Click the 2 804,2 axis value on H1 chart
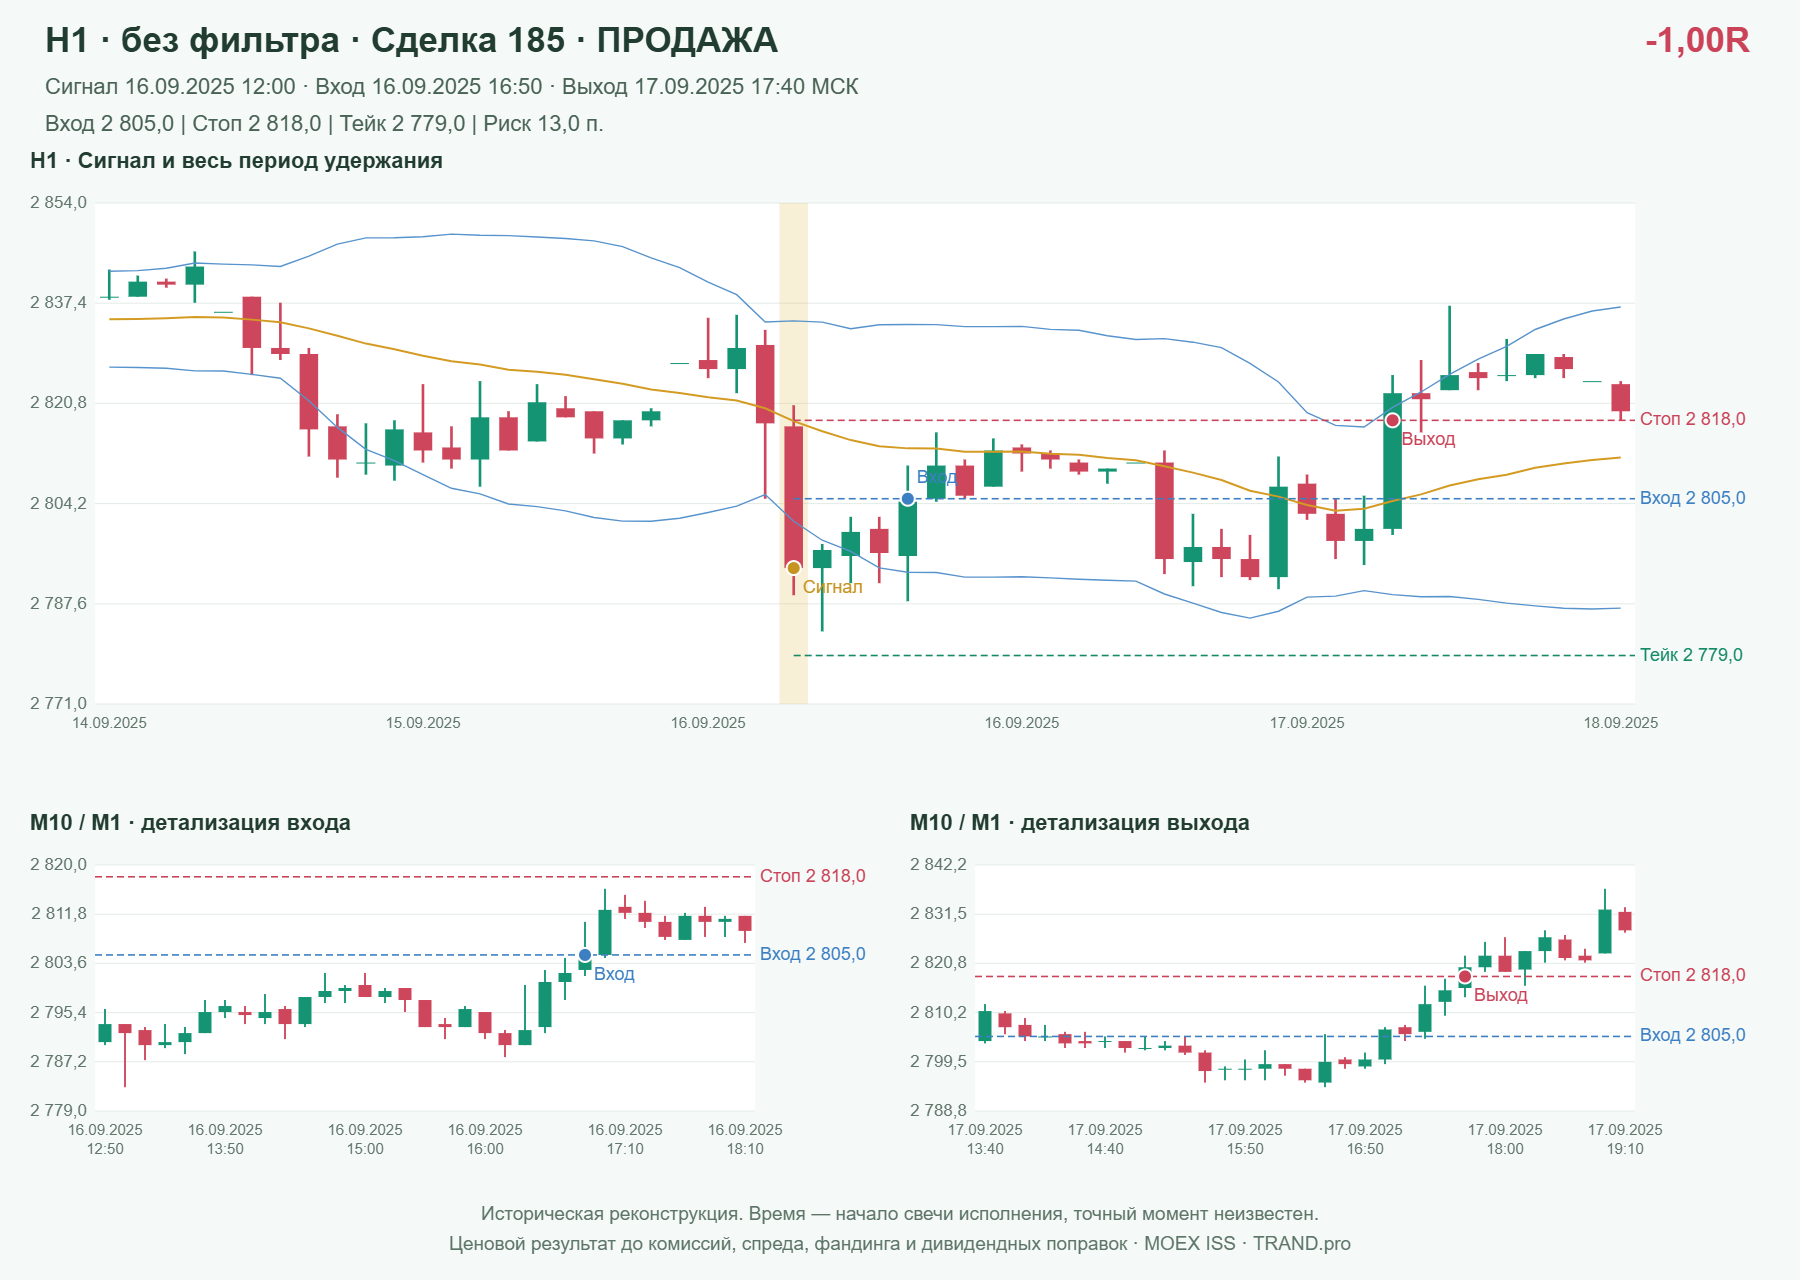Viewport: 1800px width, 1280px height. pyautogui.click(x=58, y=504)
